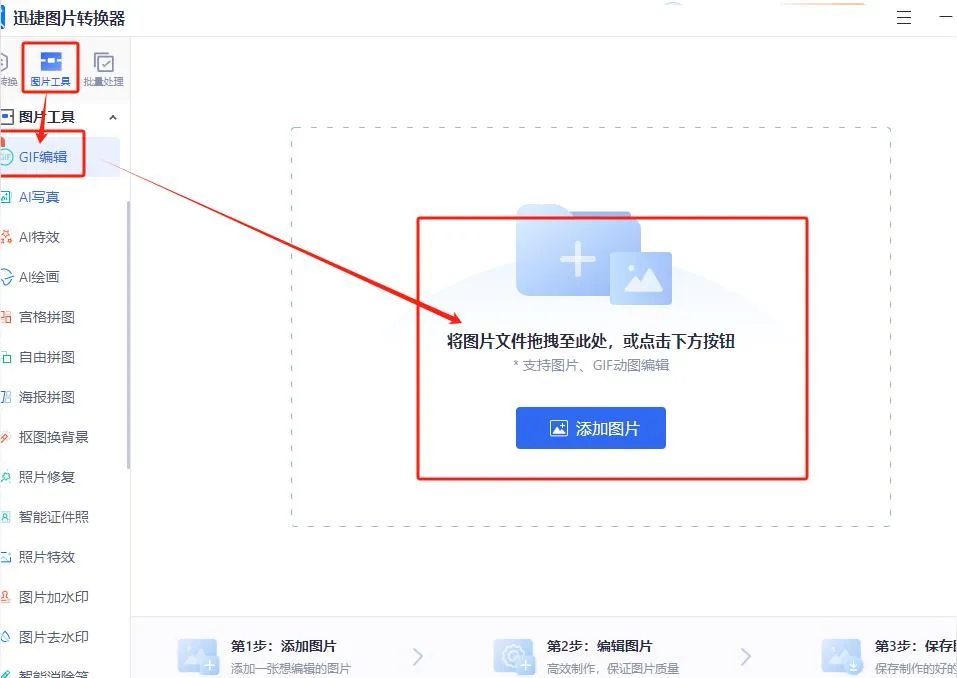The width and height of the screenshot is (957, 678).
Task: Collapse the 图片工具 sidebar section
Action: click(112, 117)
